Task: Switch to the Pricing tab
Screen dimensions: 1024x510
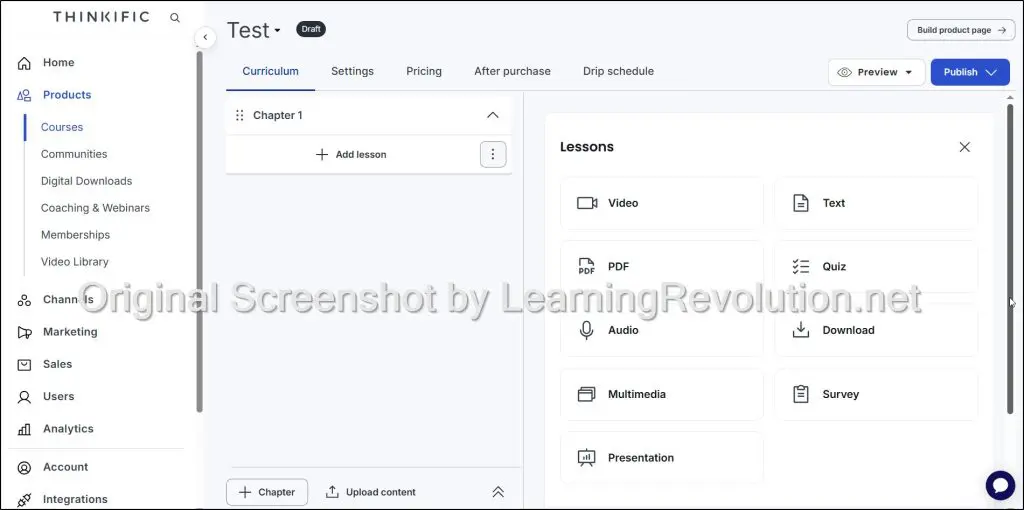Action: click(x=424, y=71)
